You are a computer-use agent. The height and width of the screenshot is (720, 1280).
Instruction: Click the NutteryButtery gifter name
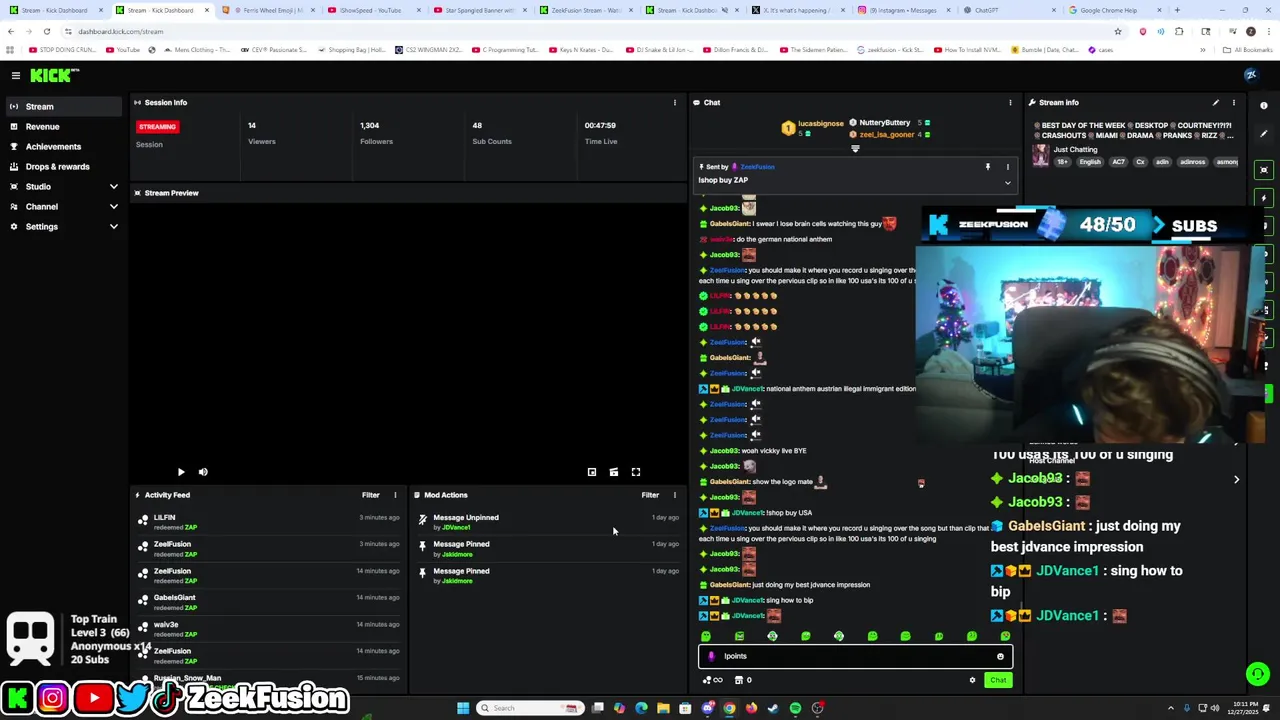click(x=885, y=123)
